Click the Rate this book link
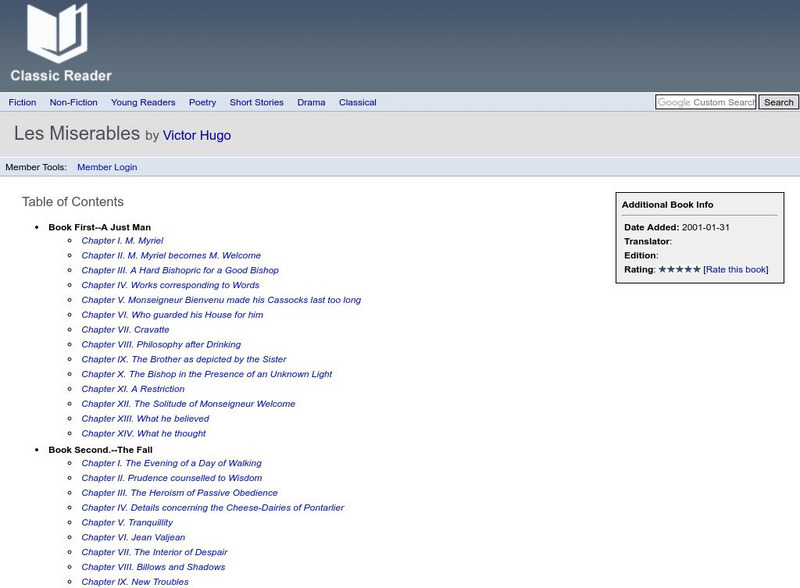 click(736, 270)
